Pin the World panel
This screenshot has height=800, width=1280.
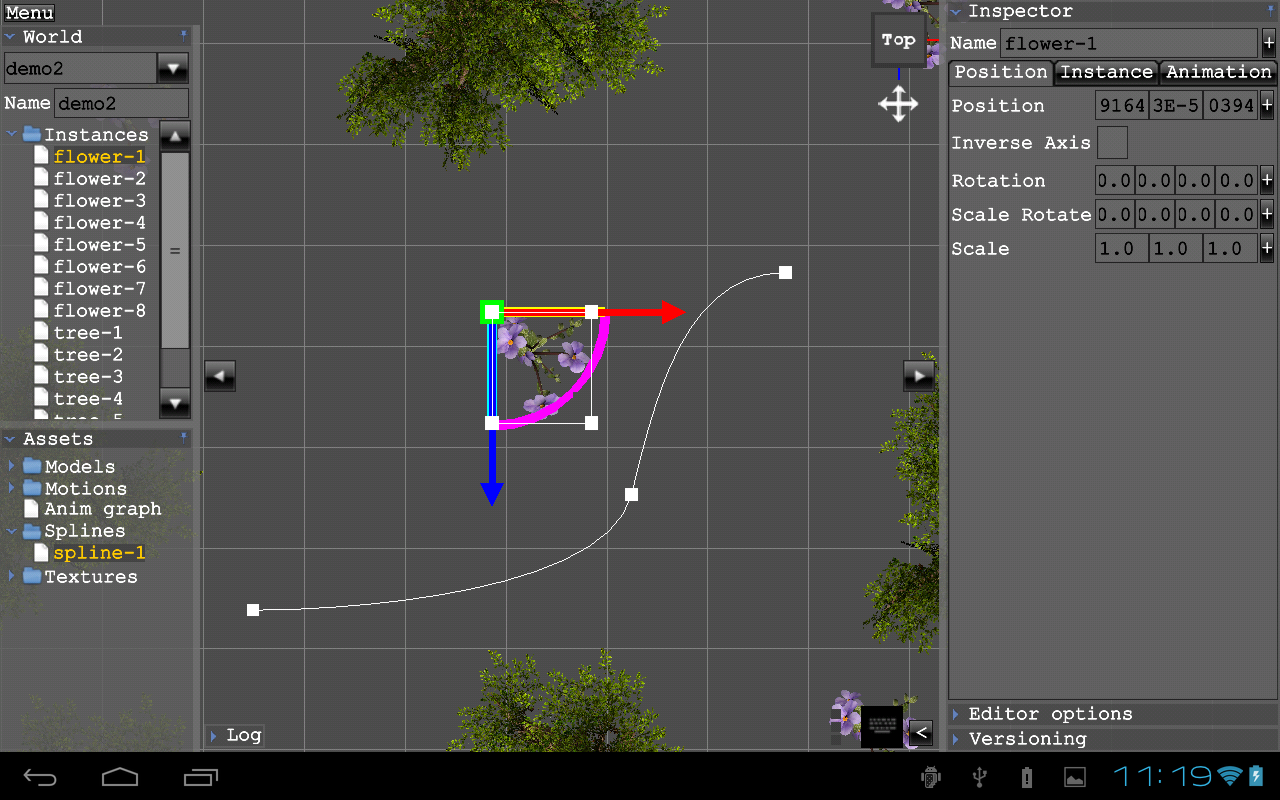pos(183,35)
